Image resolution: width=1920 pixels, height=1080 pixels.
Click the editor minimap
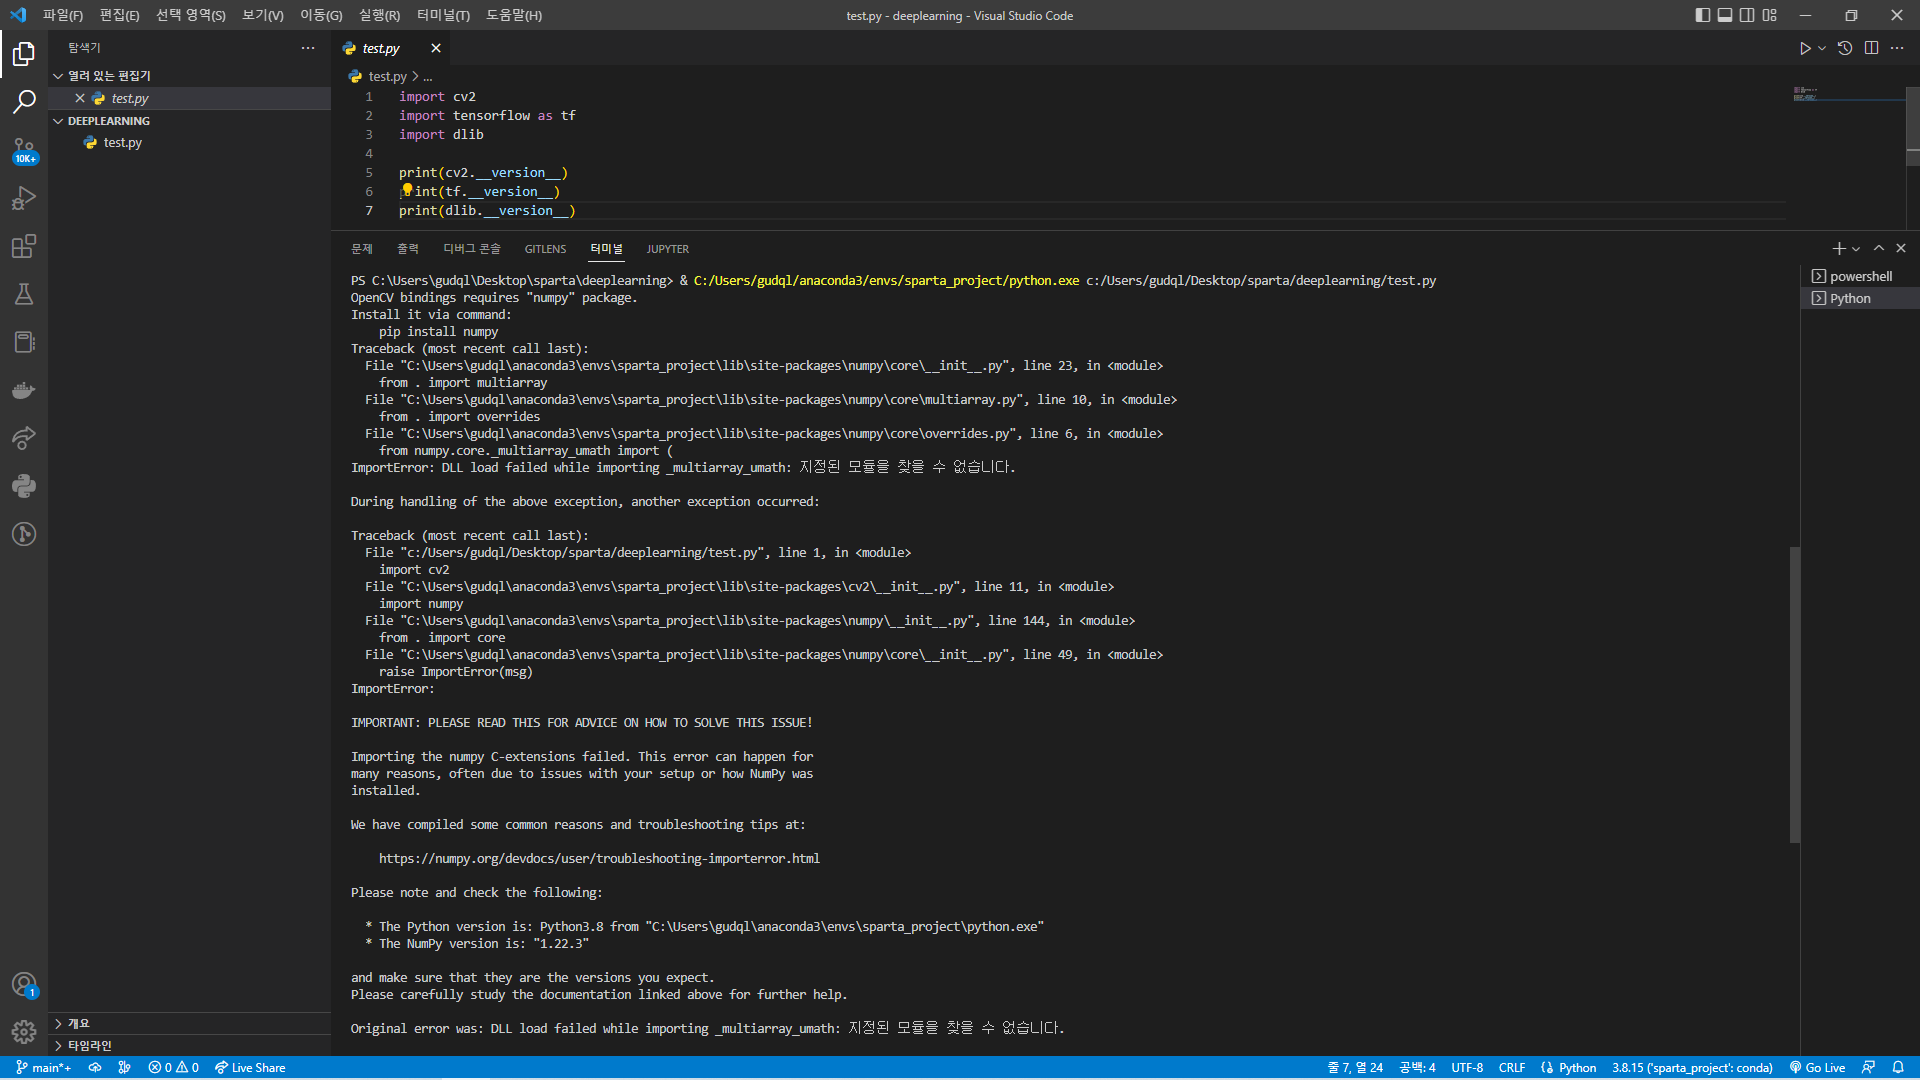1848,95
